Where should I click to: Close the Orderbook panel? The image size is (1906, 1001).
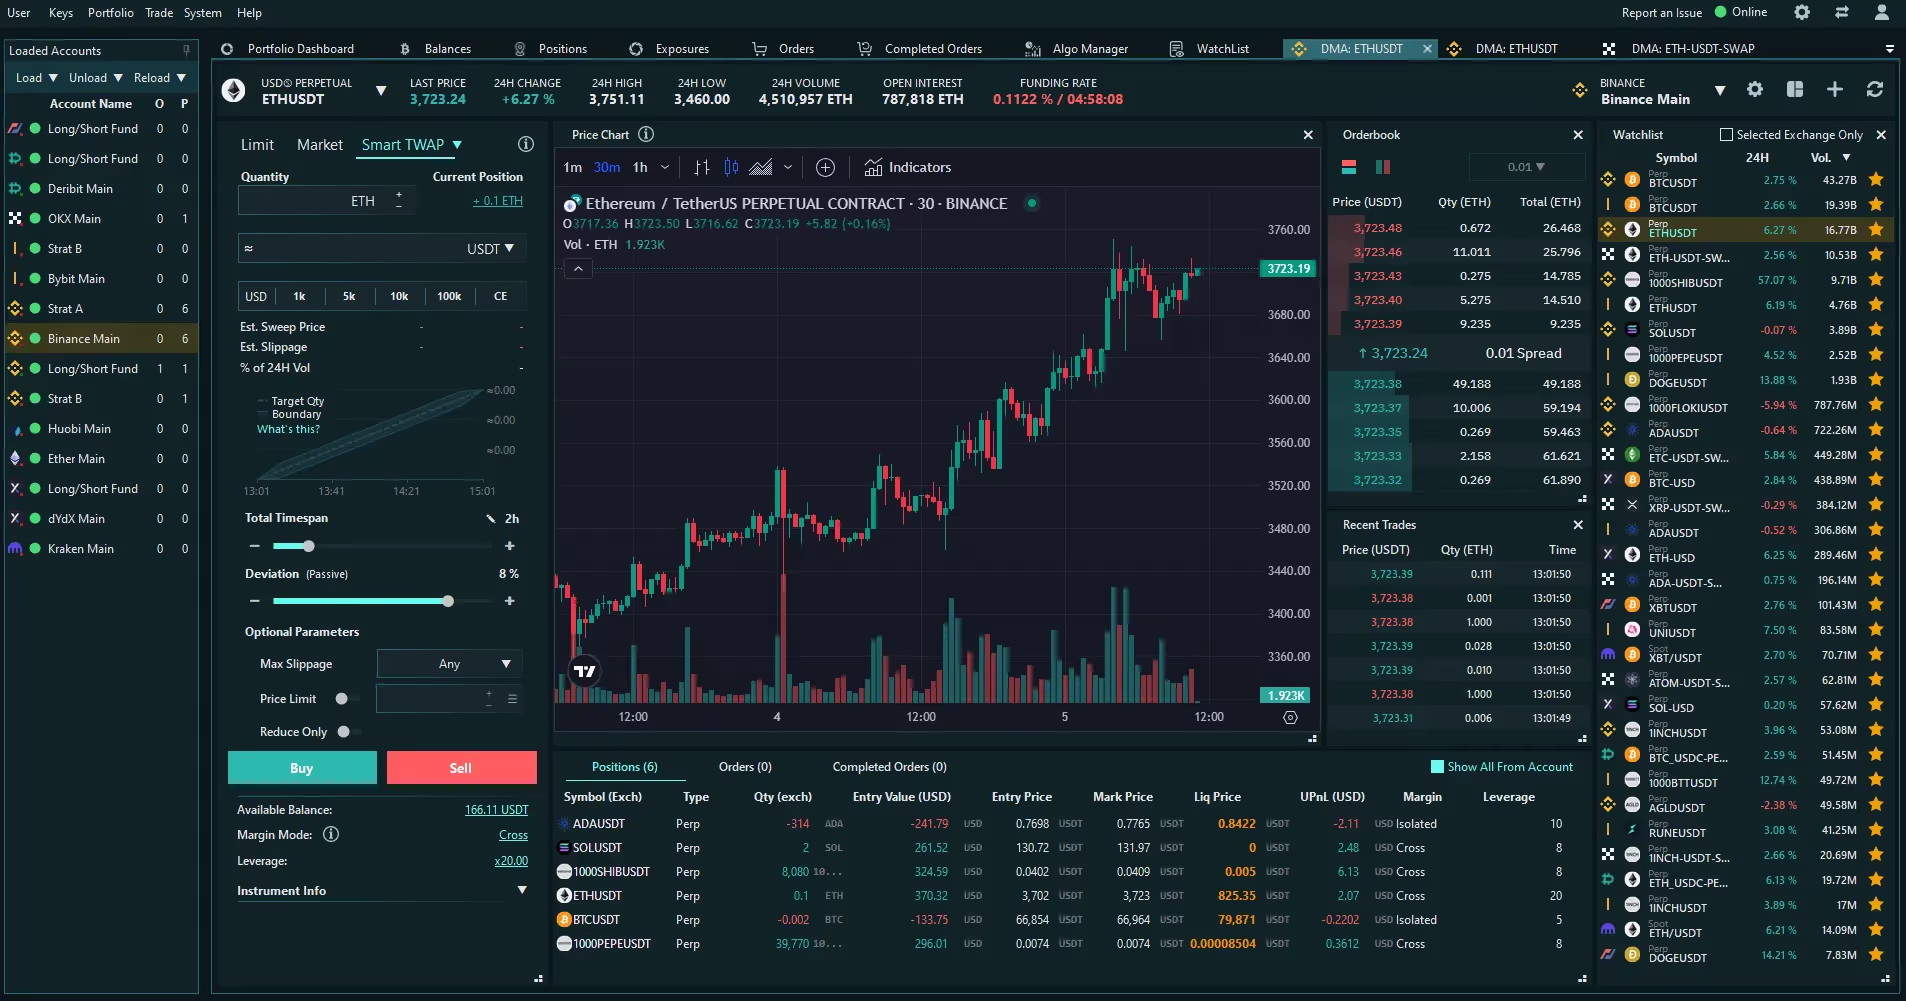click(1578, 135)
